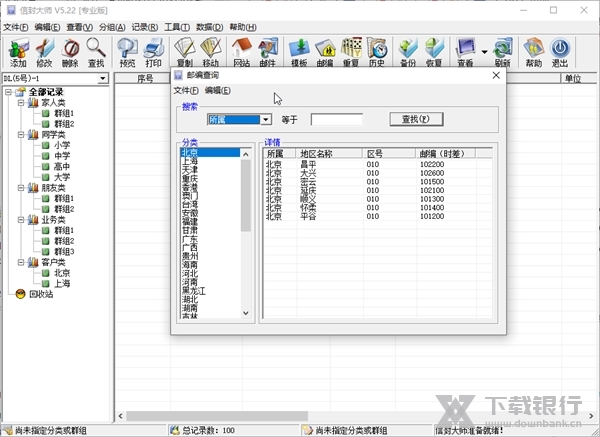
Task: Open 帮助 (Help) toolbar icon
Action: (x=534, y=52)
